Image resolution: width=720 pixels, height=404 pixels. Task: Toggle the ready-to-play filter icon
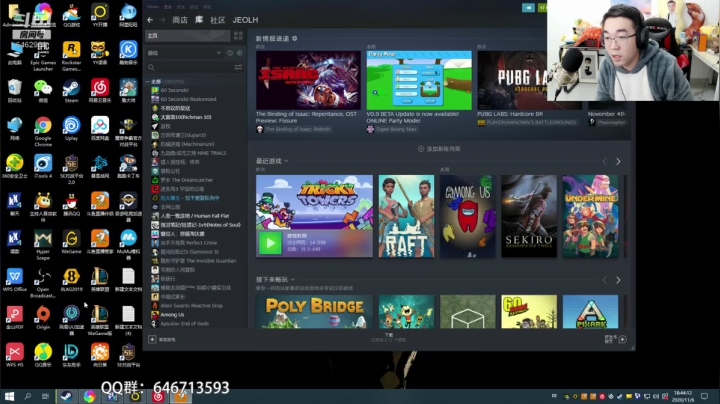tap(240, 53)
